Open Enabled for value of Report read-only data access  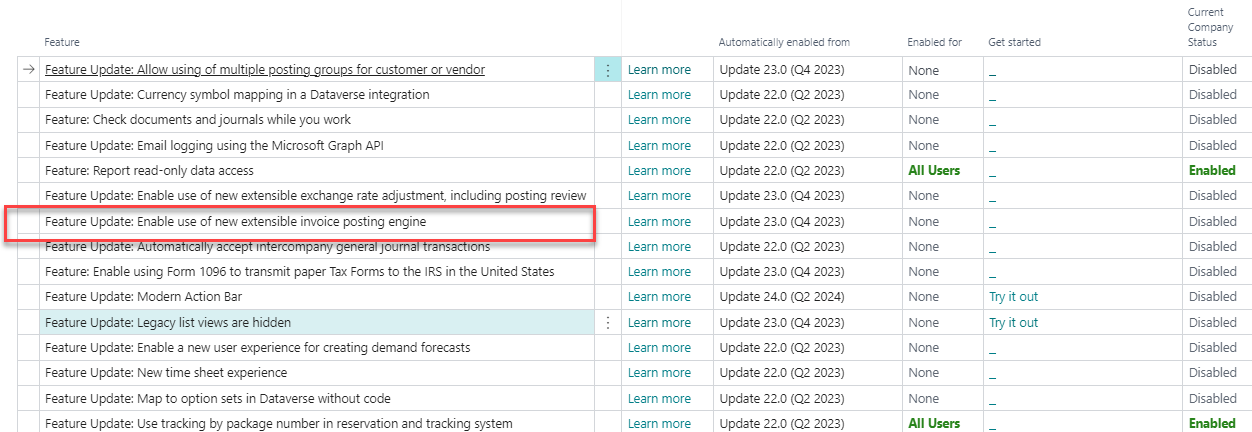coord(933,171)
